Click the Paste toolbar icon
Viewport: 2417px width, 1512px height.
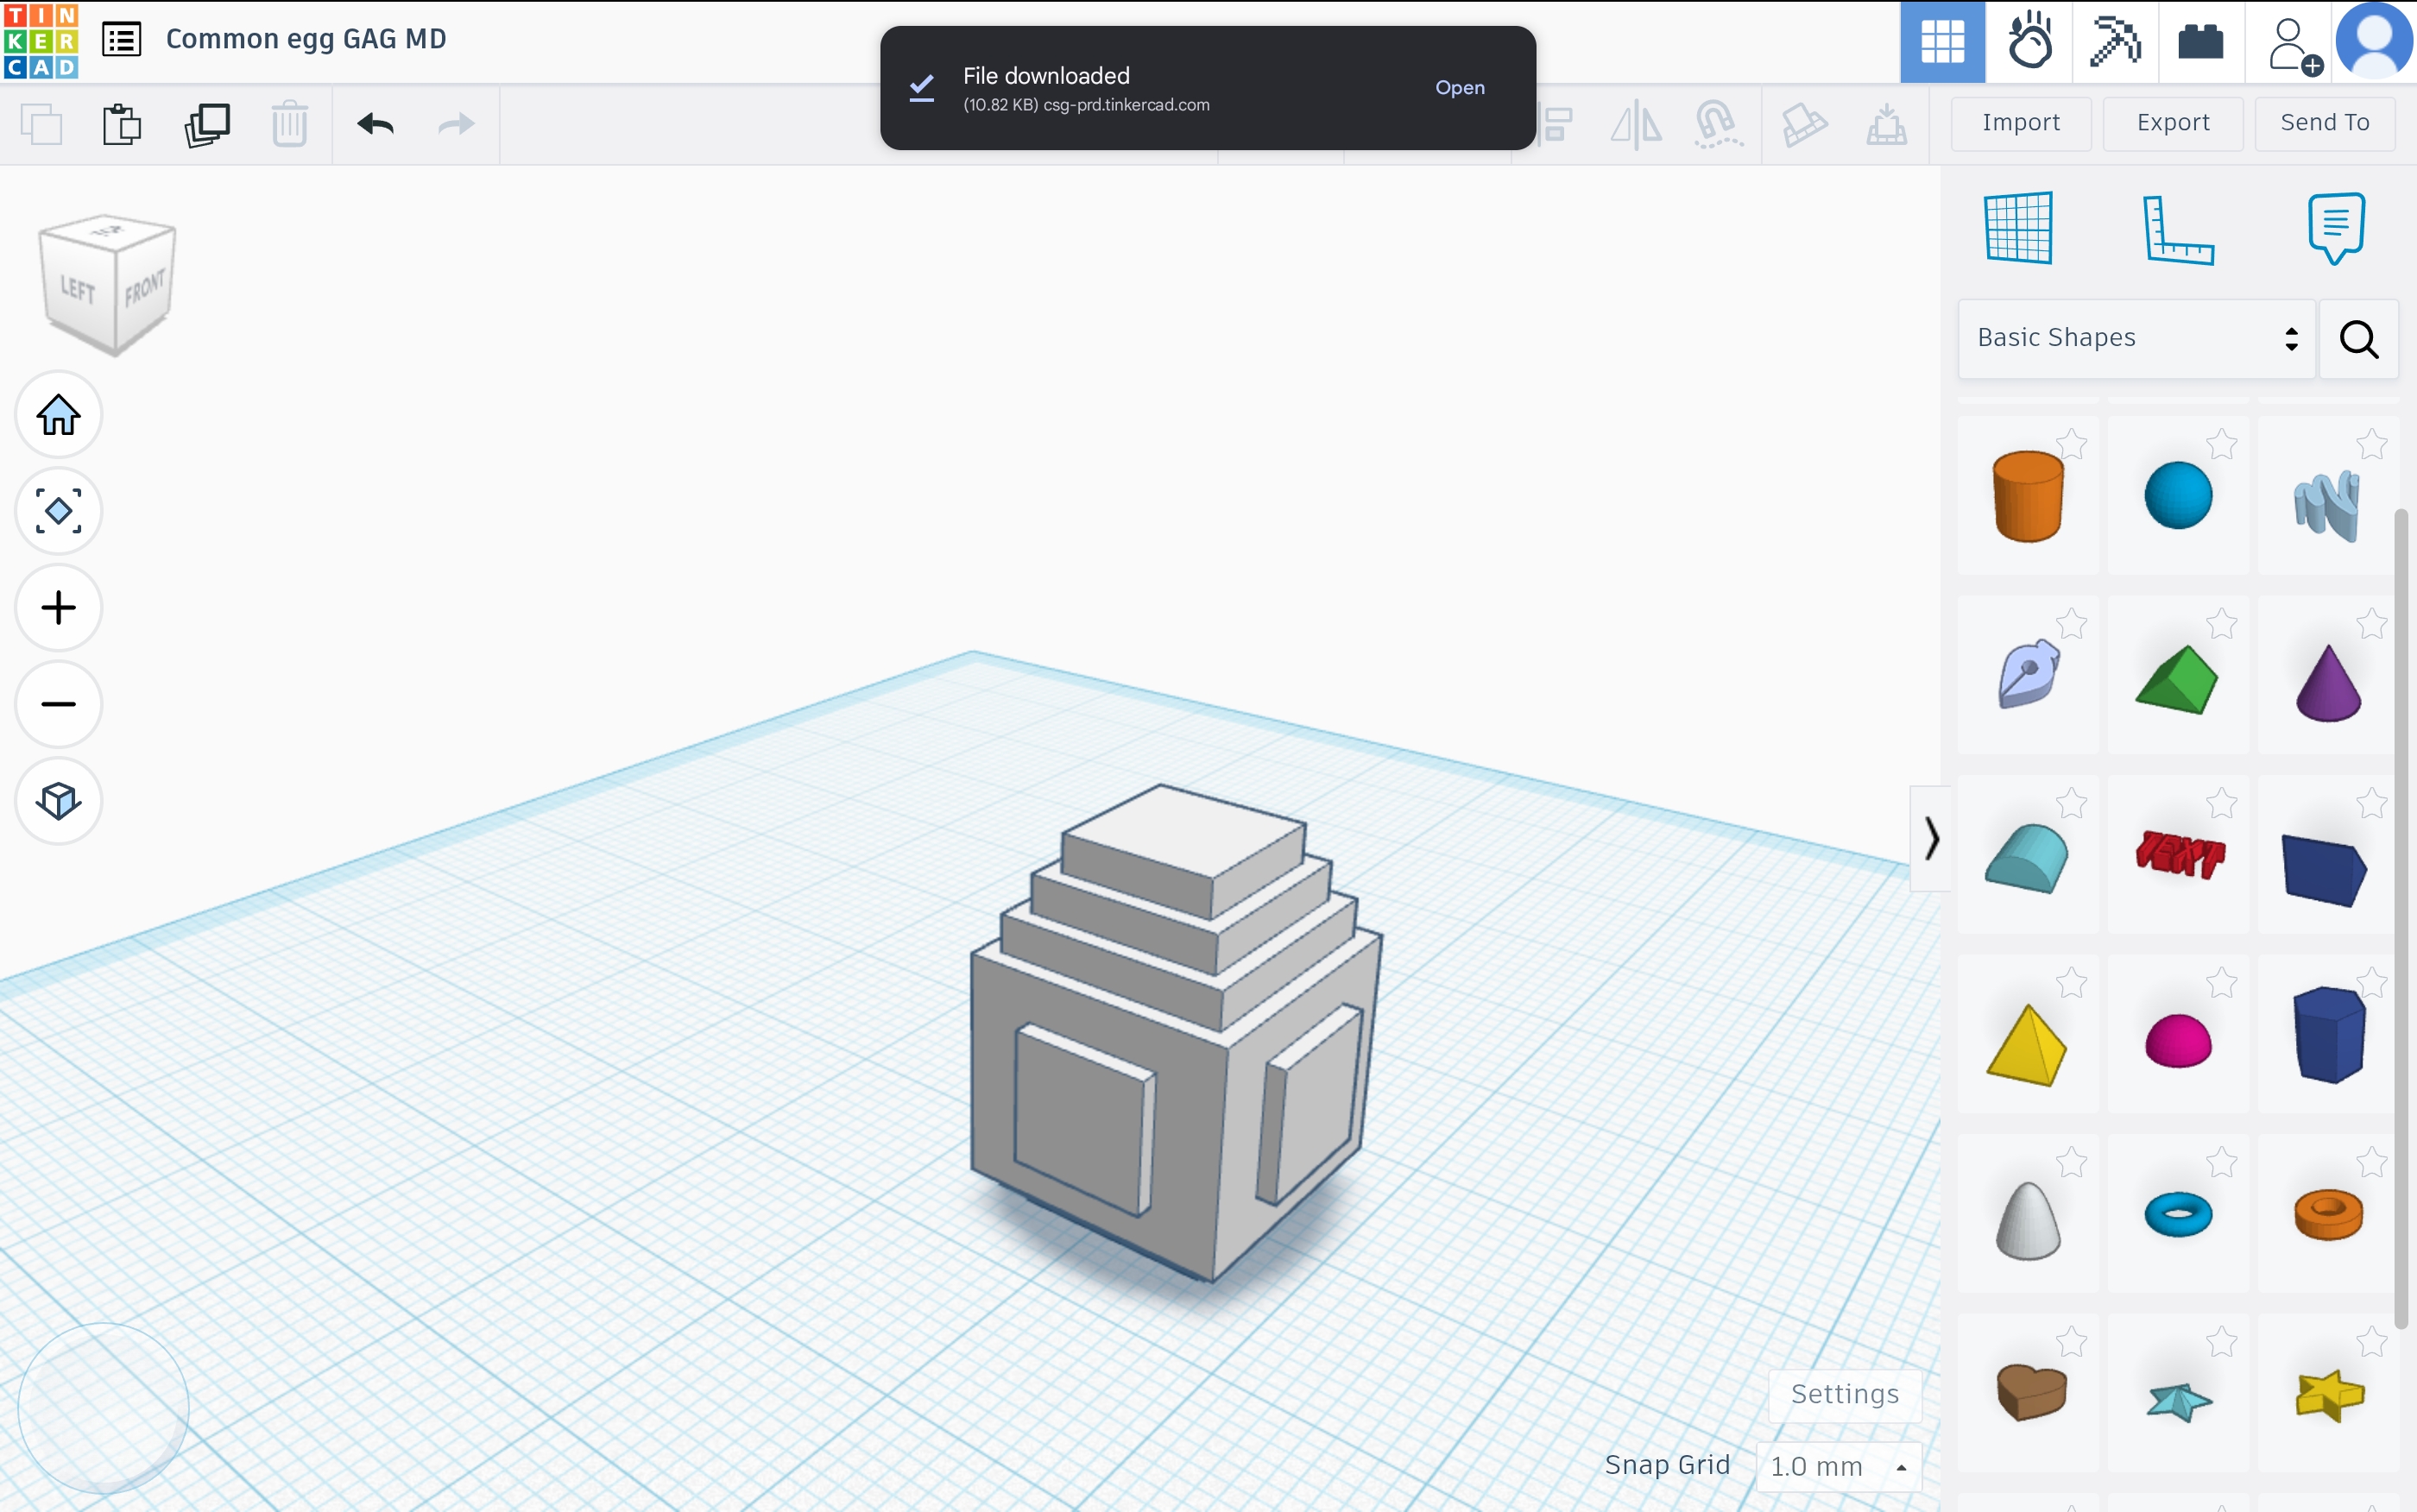click(122, 124)
